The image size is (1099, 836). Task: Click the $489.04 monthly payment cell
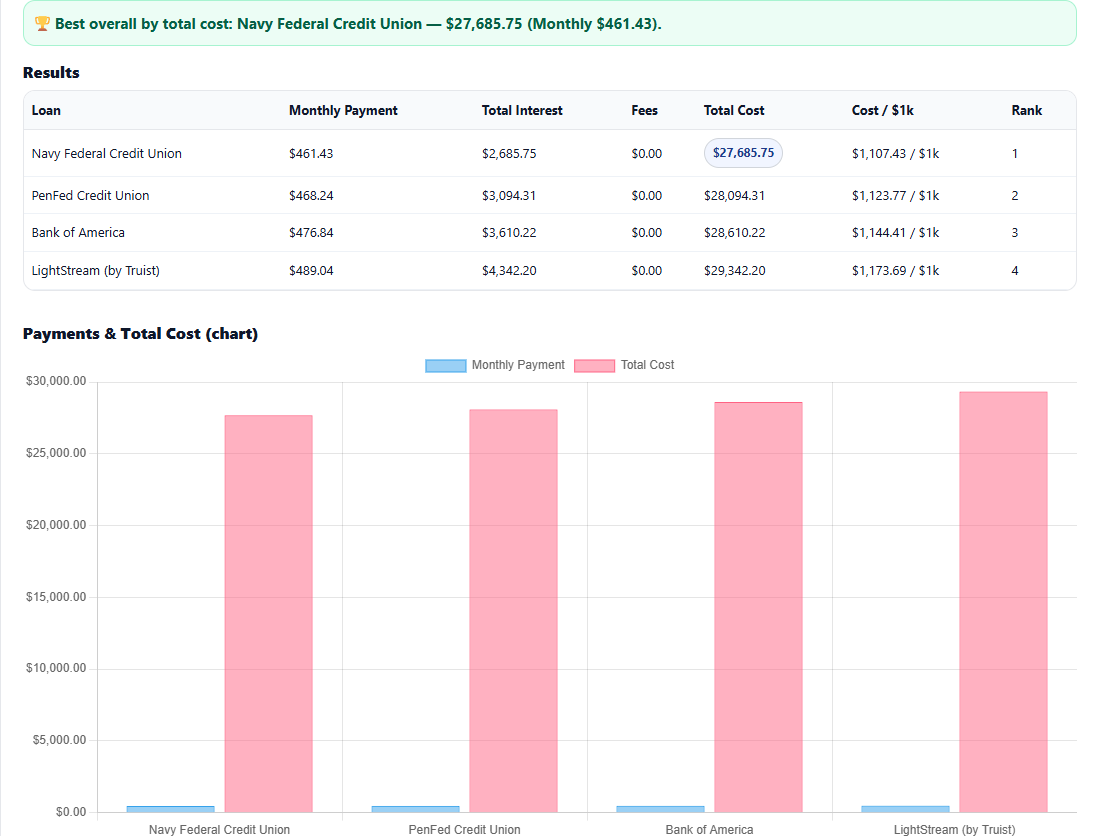pos(311,270)
